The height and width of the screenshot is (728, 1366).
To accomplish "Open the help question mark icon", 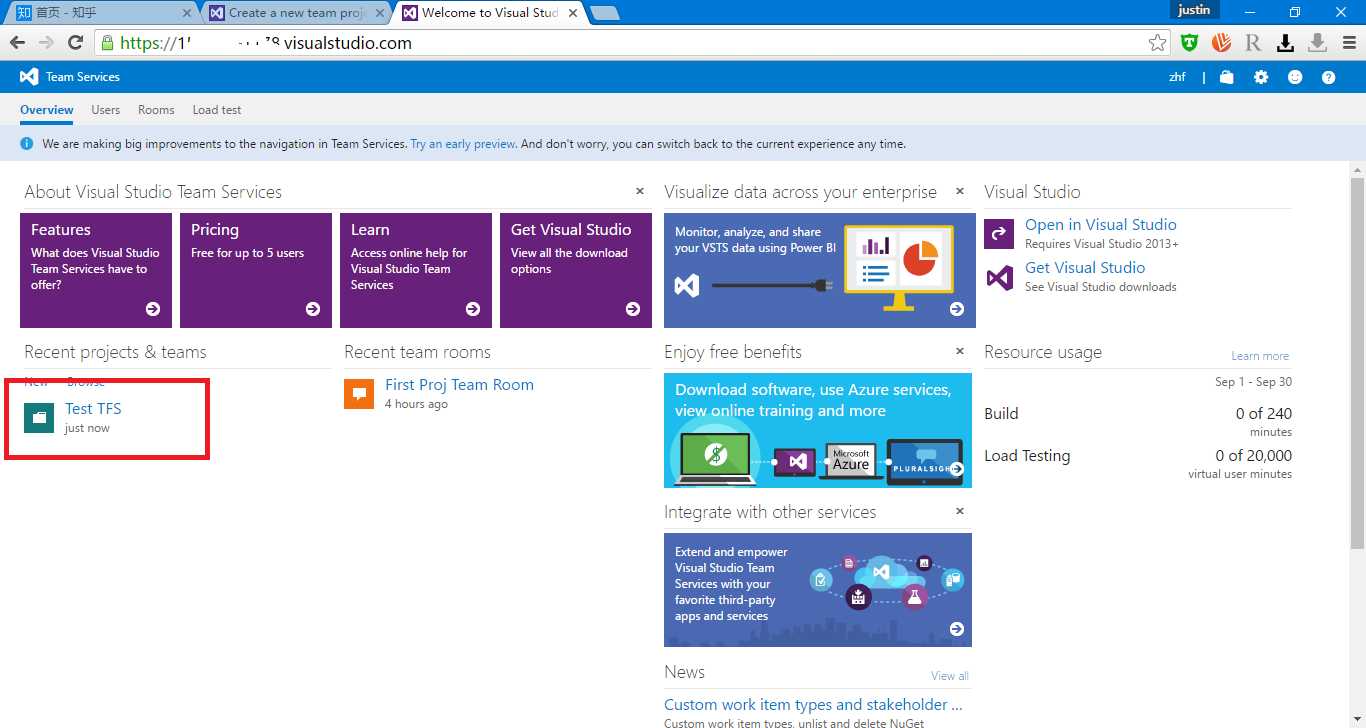I will 1328,77.
